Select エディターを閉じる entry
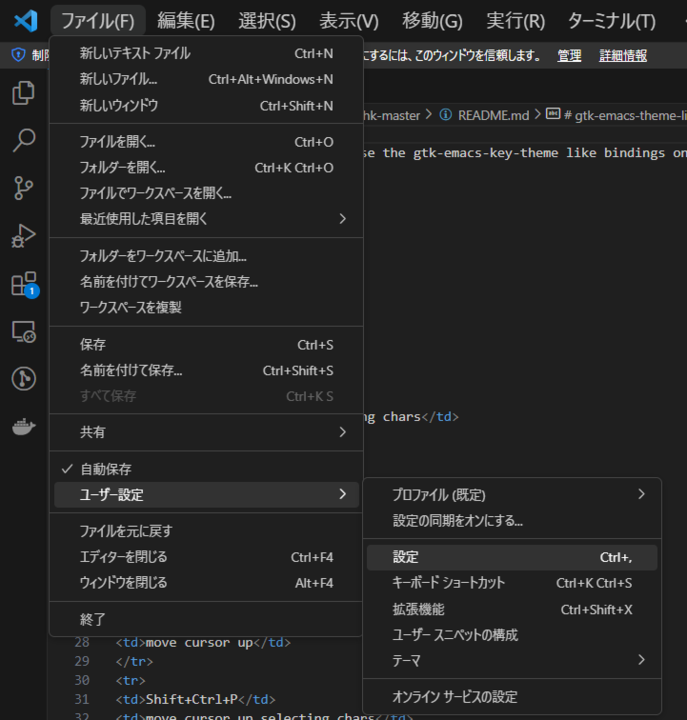 [x=206, y=557]
